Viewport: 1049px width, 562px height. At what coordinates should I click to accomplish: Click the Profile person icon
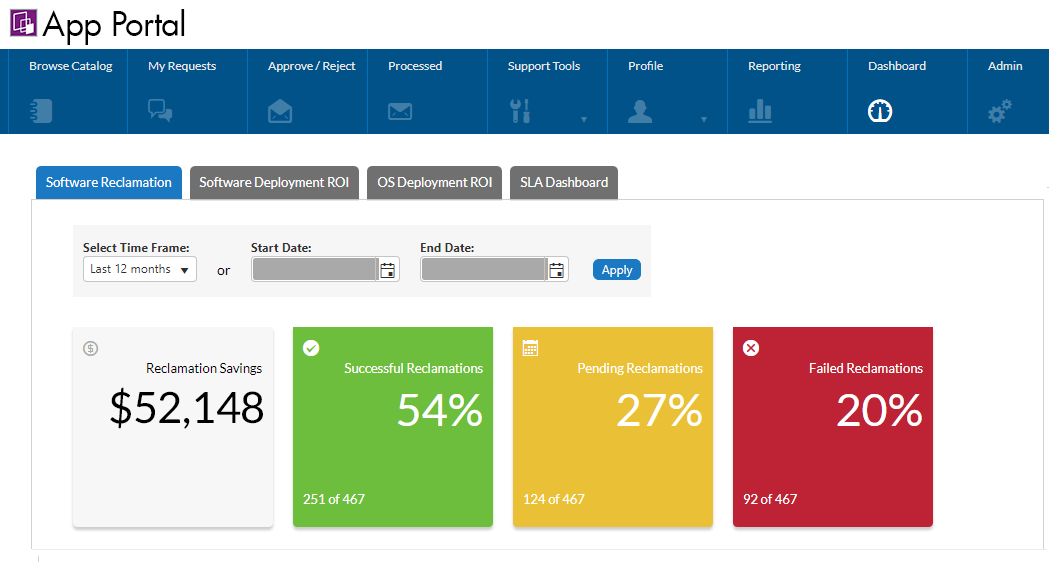(x=640, y=111)
